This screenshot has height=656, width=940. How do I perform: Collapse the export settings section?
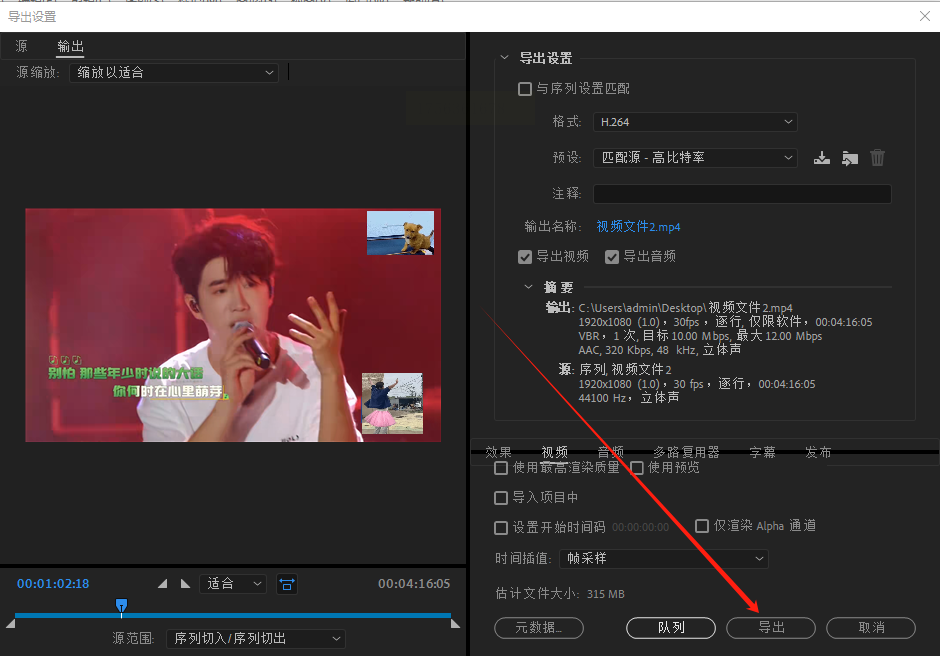coord(504,58)
